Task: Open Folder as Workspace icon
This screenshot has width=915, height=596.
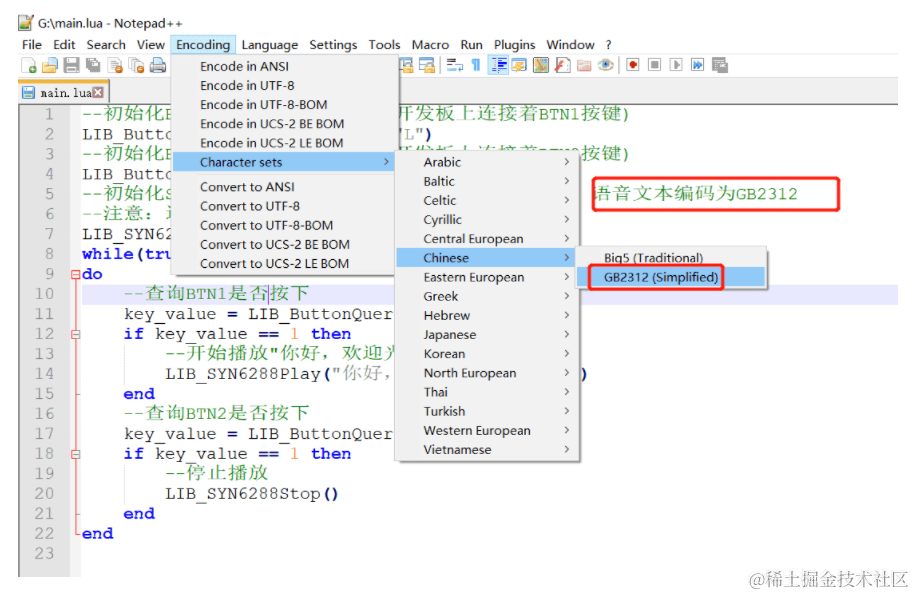Action: 584,65
